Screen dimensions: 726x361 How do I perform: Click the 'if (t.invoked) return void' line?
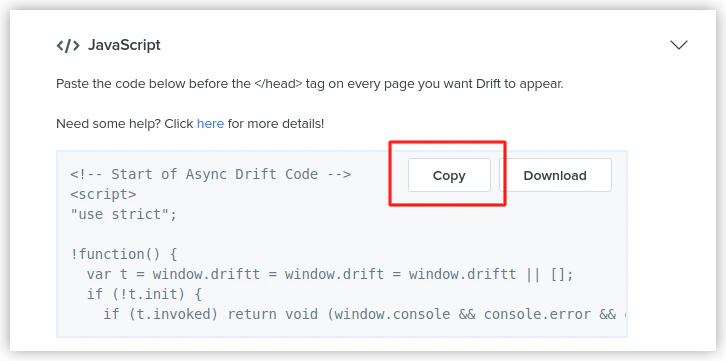pyautogui.click(x=365, y=314)
